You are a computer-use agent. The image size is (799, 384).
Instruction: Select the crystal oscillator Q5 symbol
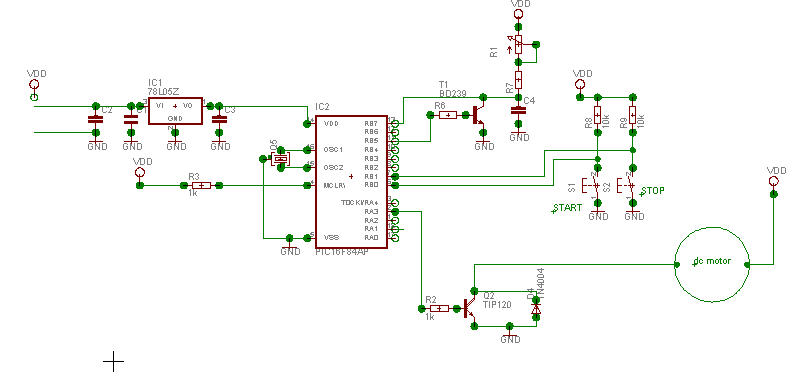(x=280, y=159)
